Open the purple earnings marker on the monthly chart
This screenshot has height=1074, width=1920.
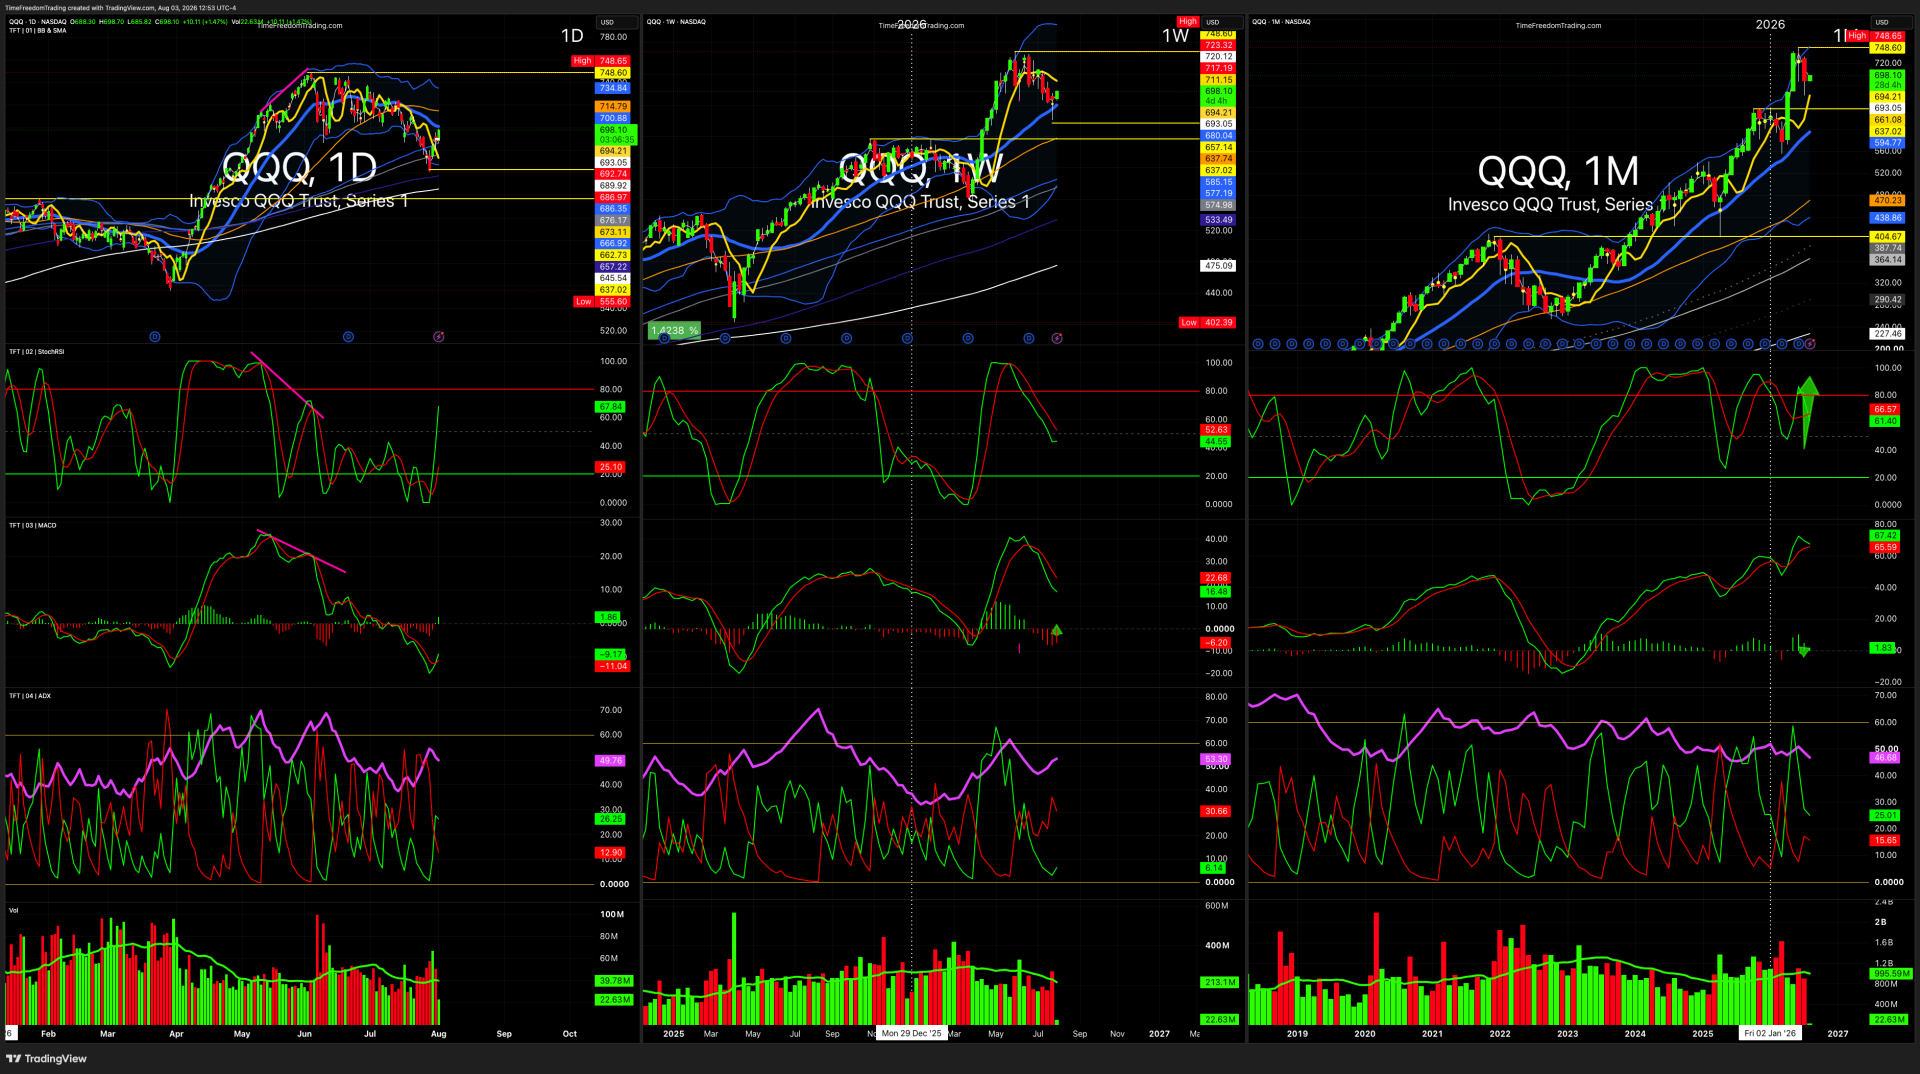click(1810, 344)
